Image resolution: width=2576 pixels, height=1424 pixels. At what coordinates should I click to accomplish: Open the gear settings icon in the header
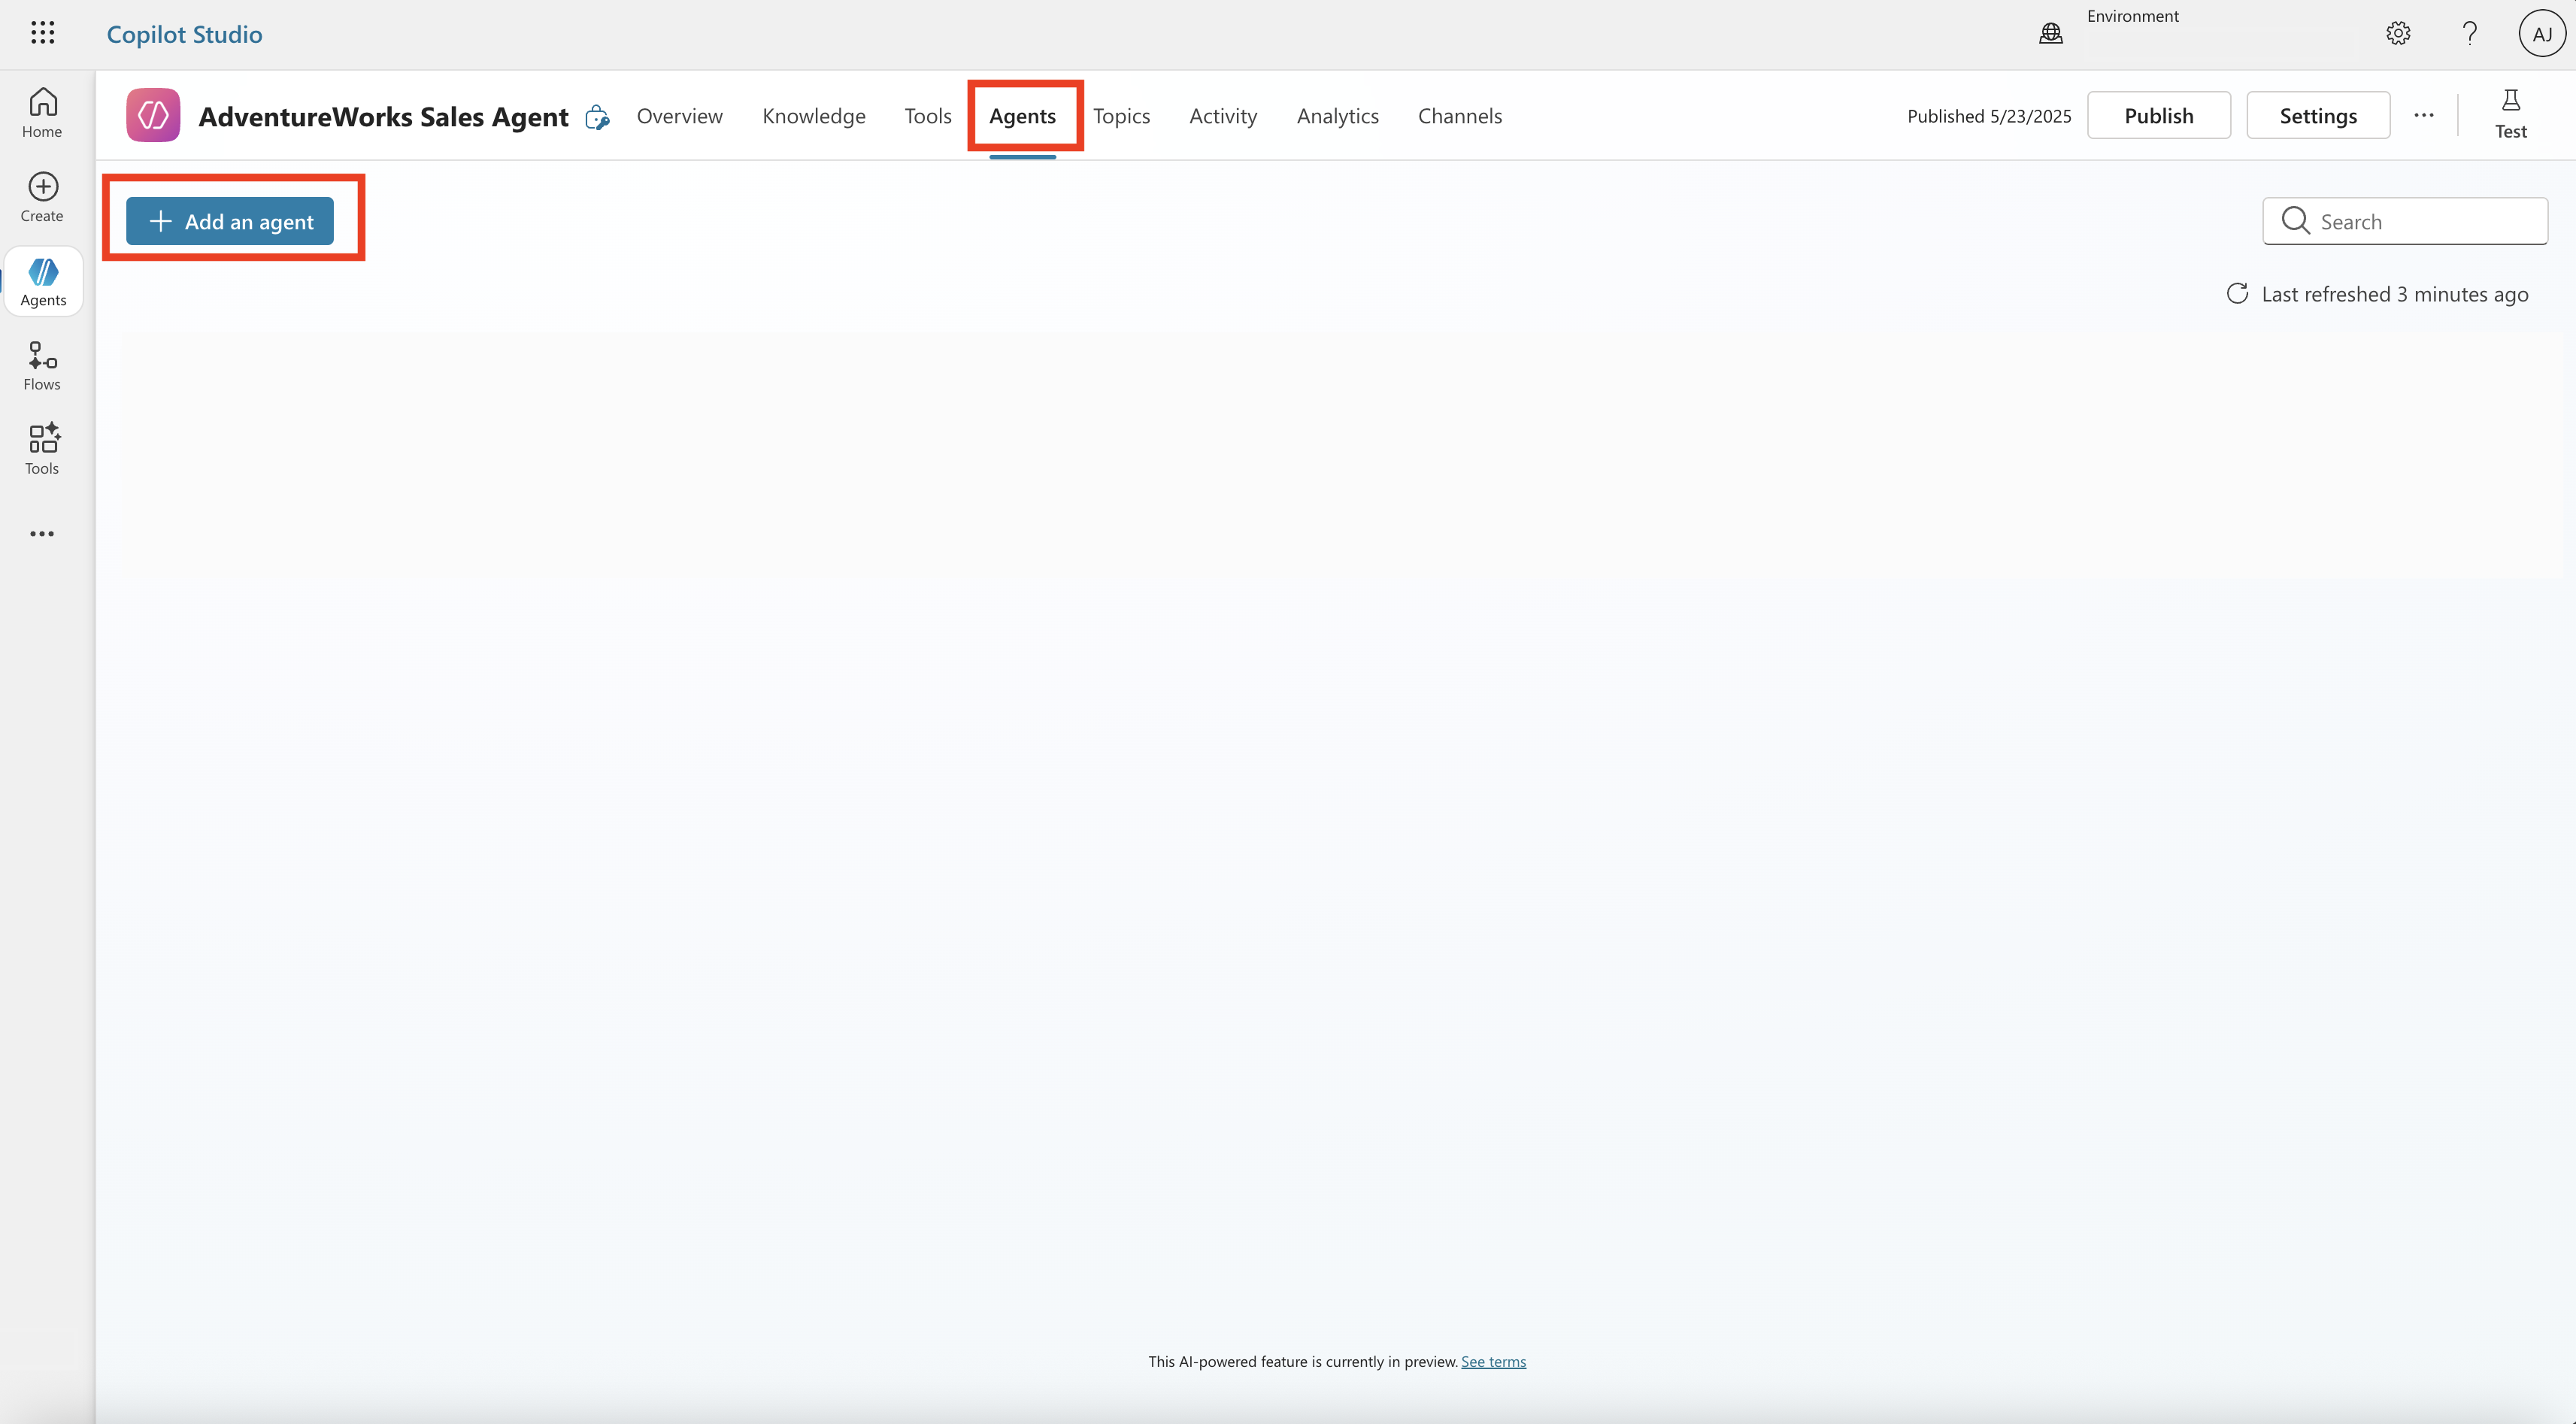point(2398,34)
